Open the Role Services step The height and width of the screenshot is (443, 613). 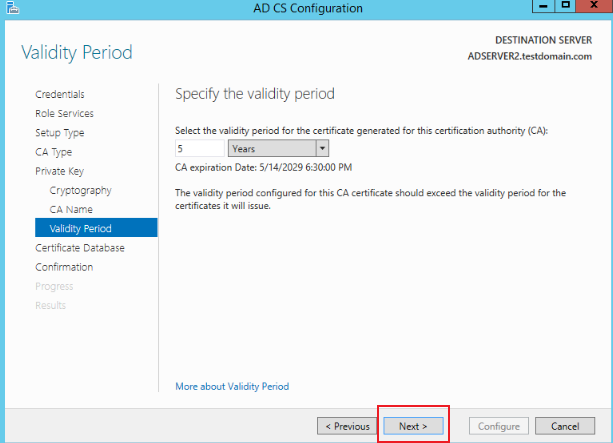click(65, 113)
